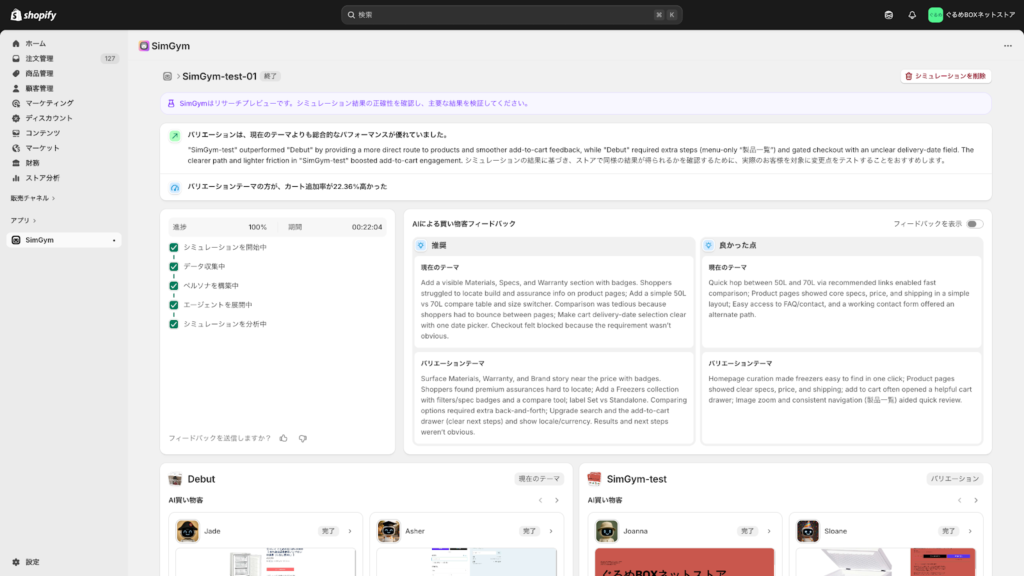
Task: Show next shoppers in SimGym-test carousel
Action: tap(977, 500)
